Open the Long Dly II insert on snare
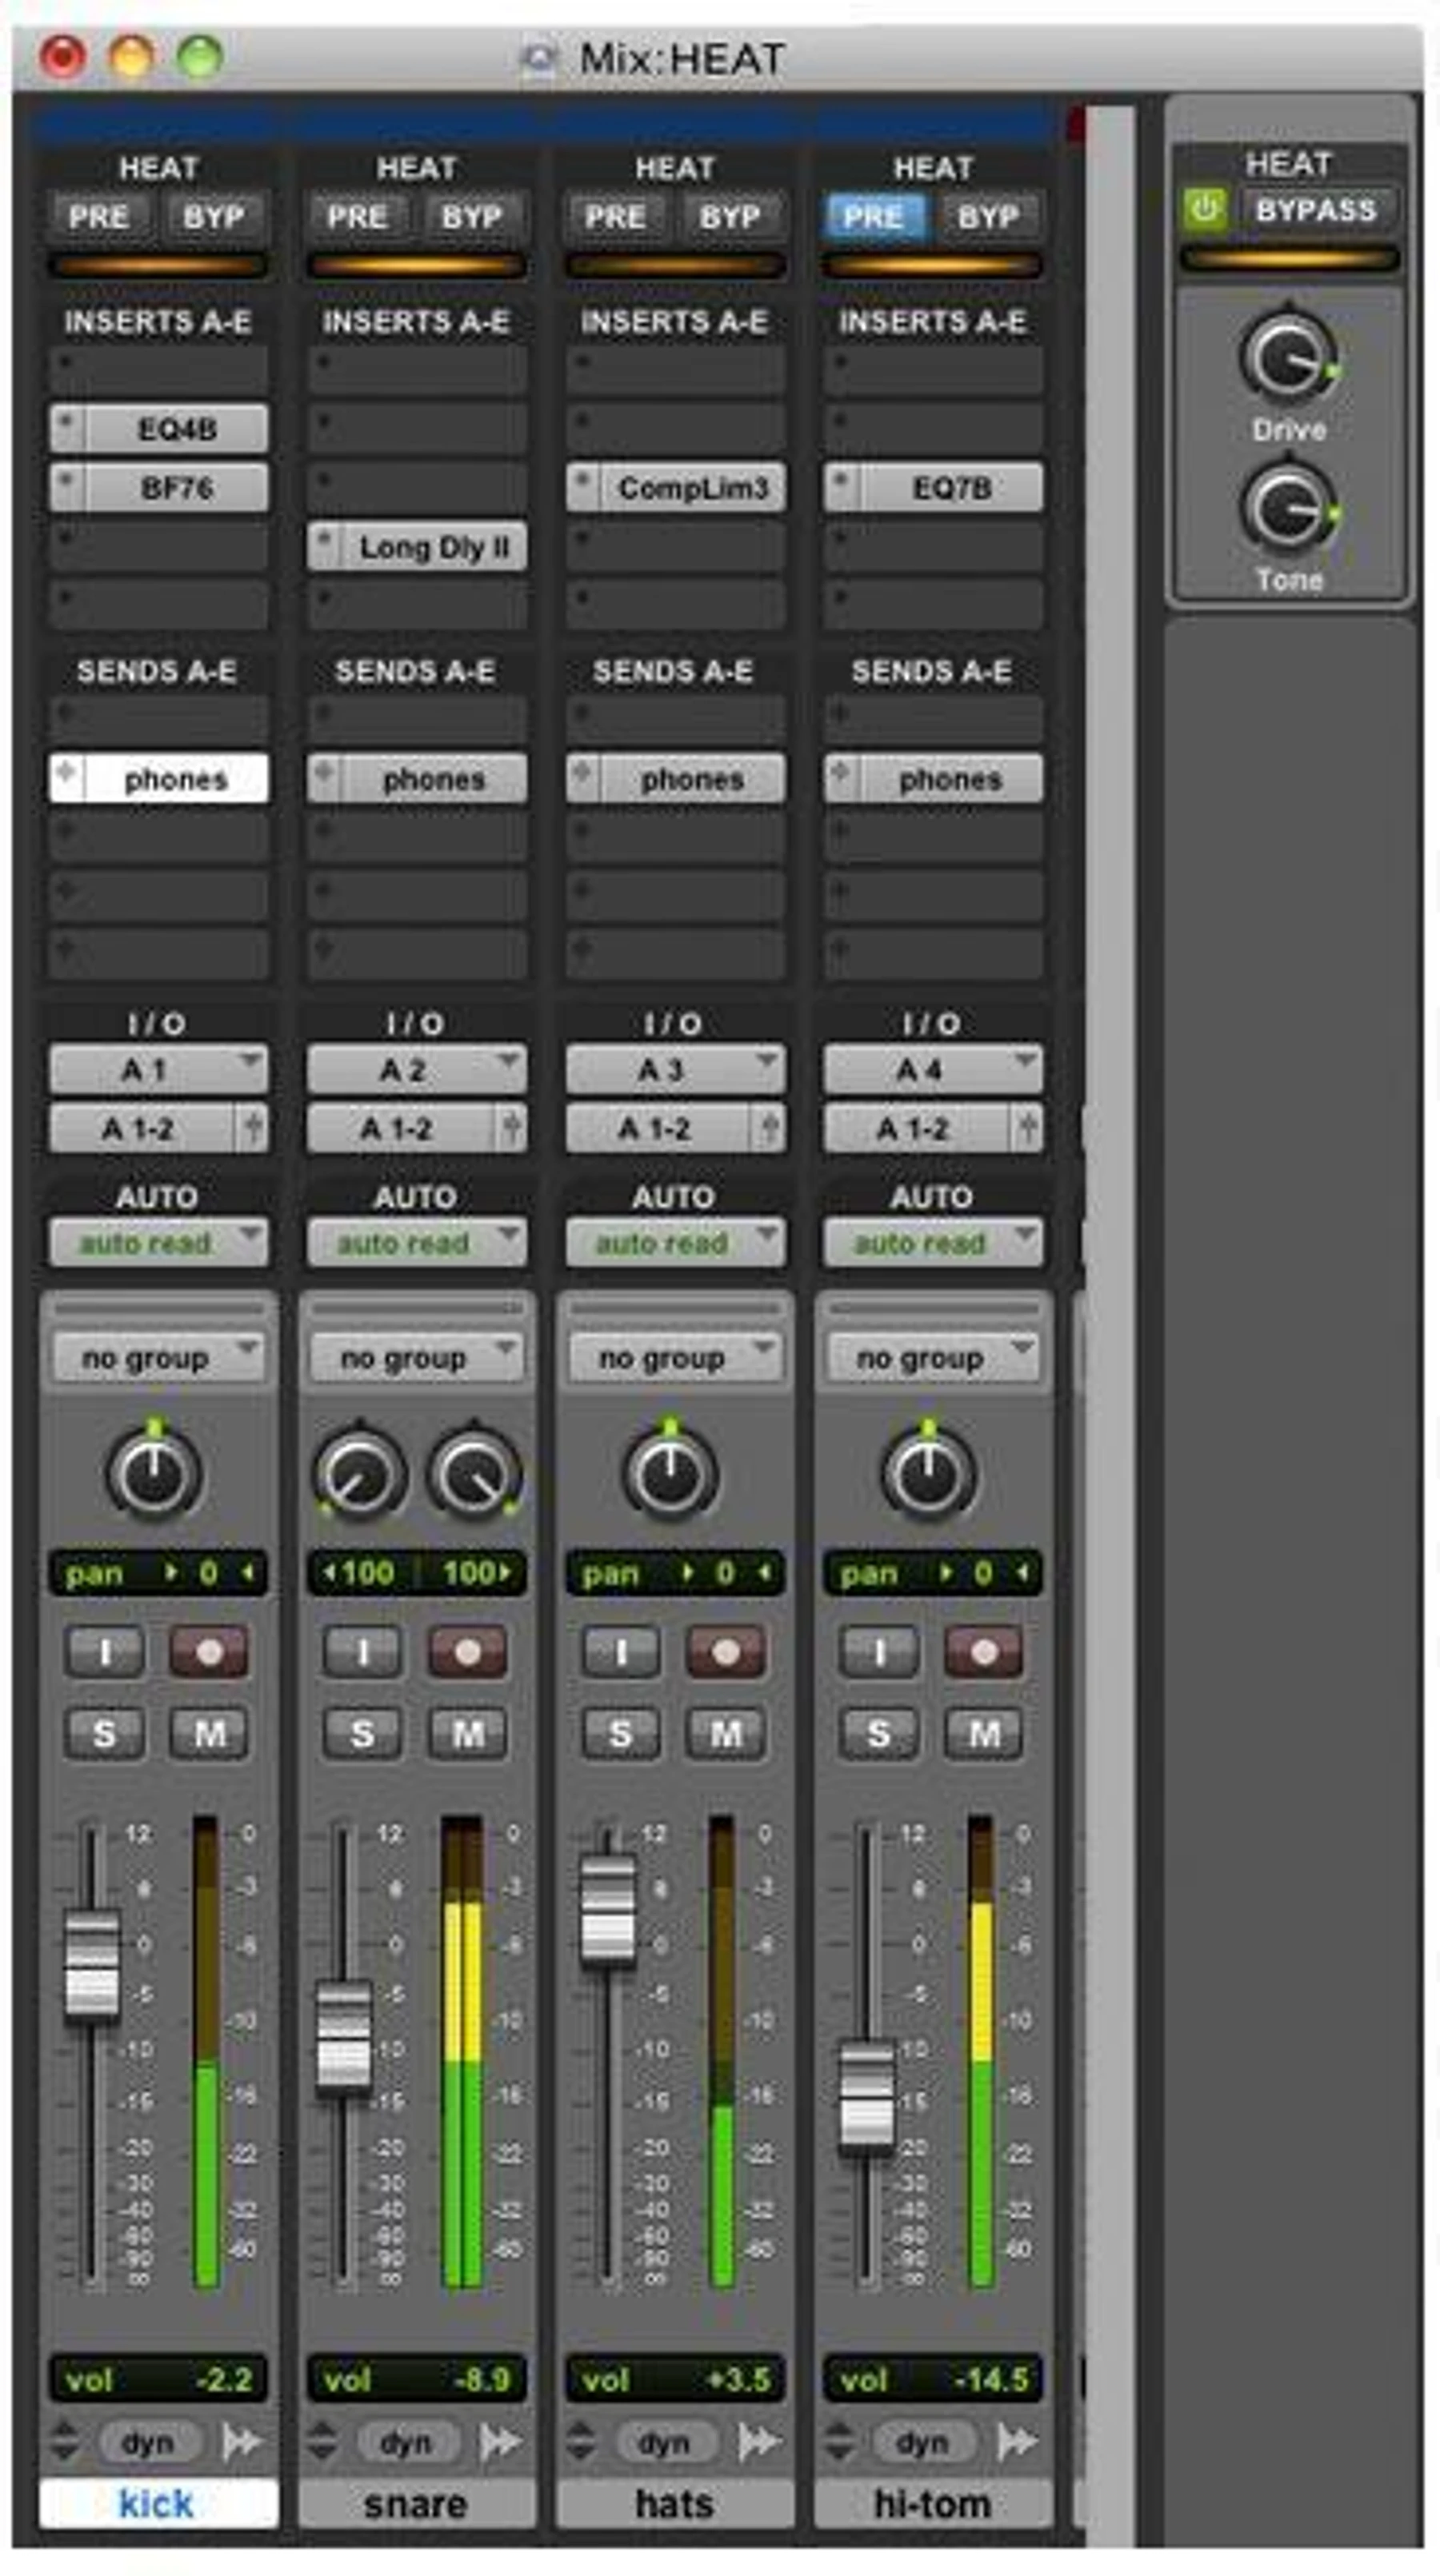The width and height of the screenshot is (1440, 2576). click(x=417, y=547)
